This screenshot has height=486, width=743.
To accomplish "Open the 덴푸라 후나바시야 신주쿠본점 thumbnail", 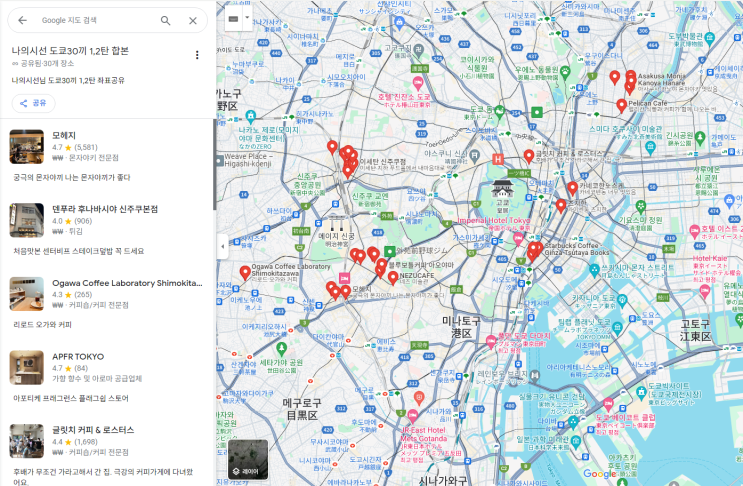I will pos(27,220).
